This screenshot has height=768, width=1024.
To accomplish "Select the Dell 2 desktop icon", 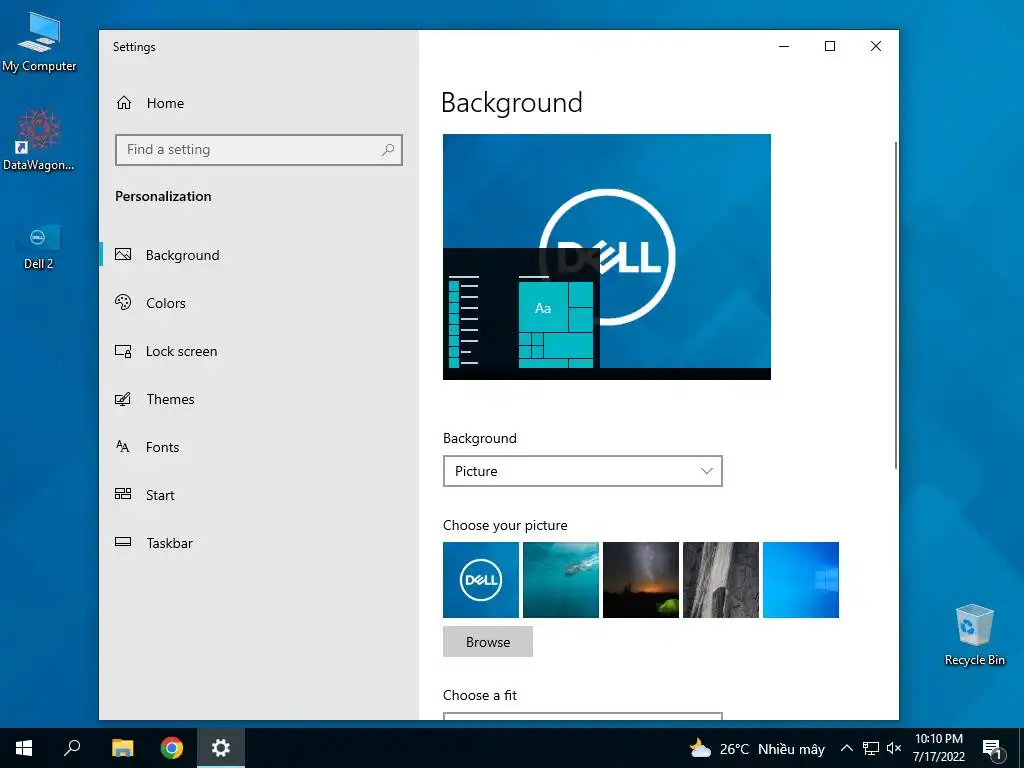I will (x=39, y=247).
